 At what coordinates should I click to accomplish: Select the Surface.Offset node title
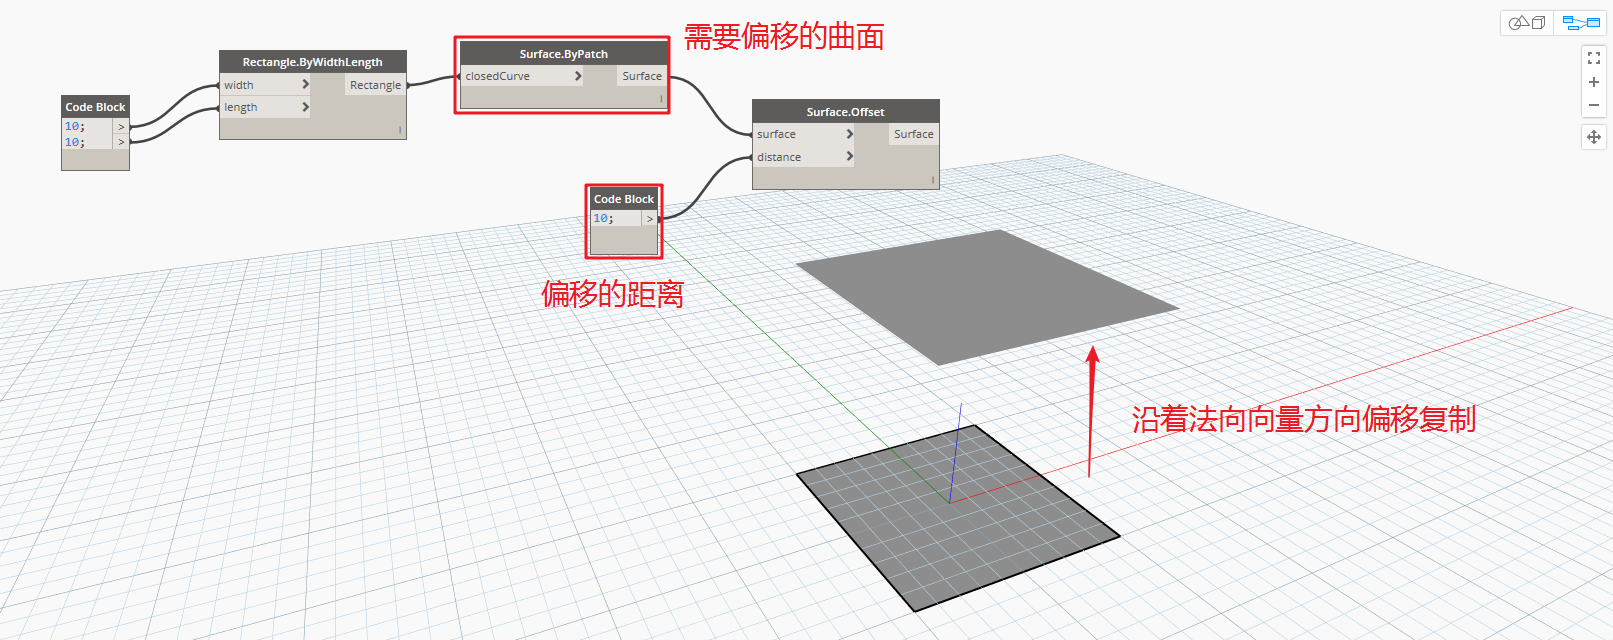pos(846,112)
